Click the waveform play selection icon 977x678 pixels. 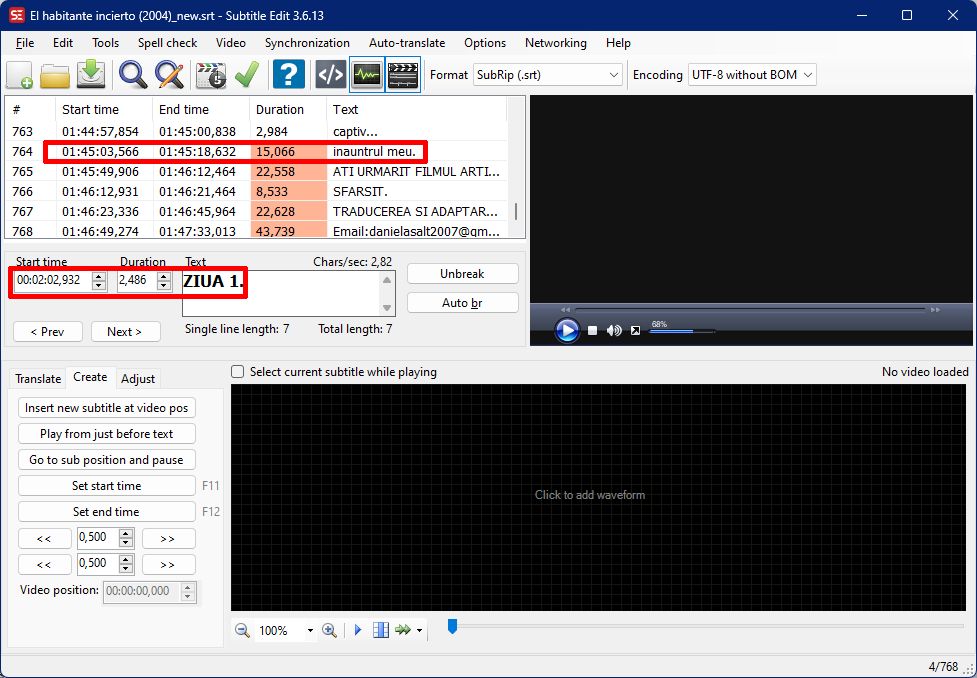(x=358, y=630)
